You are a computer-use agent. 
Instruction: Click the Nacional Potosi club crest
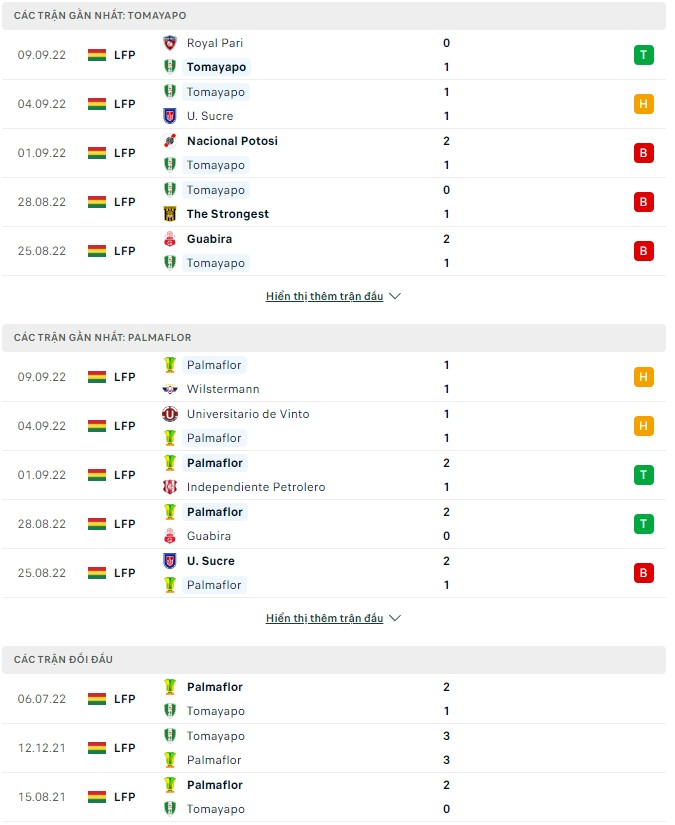tap(169, 141)
